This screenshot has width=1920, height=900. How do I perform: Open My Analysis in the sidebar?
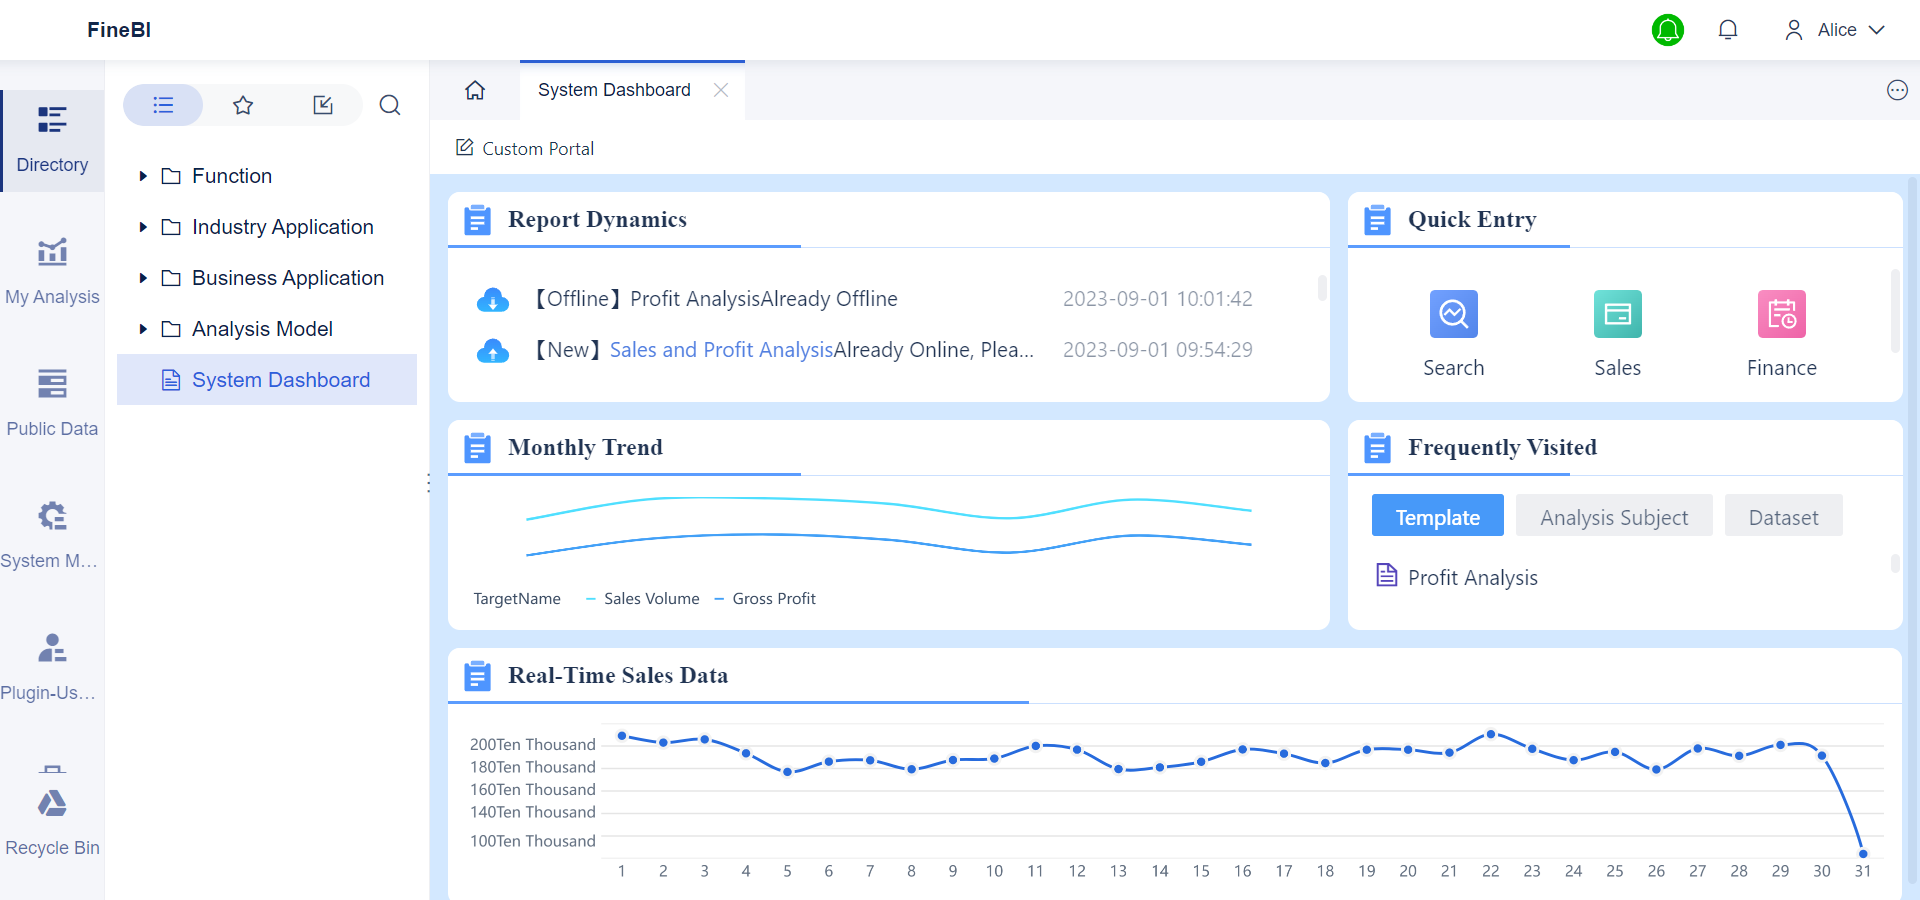pyautogui.click(x=52, y=272)
